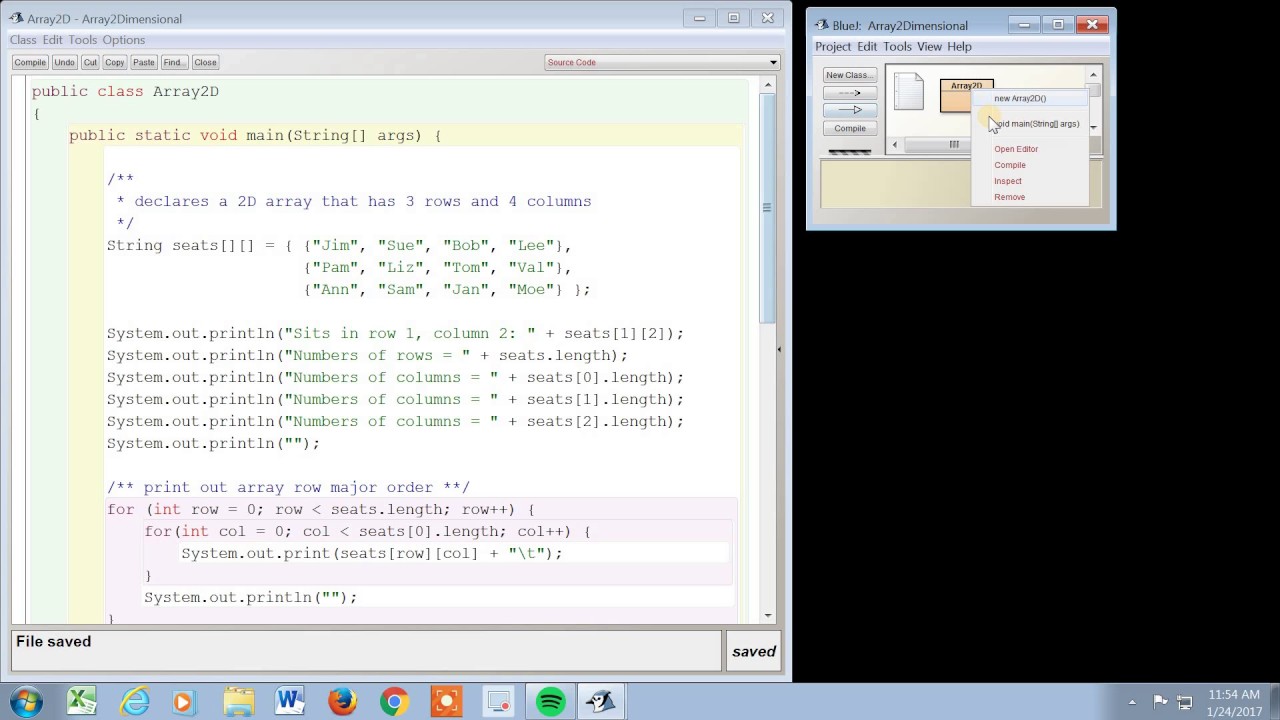This screenshot has height=720, width=1280.
Task: Click the editor's vertical scrollbar thumb
Action: [x=767, y=208]
